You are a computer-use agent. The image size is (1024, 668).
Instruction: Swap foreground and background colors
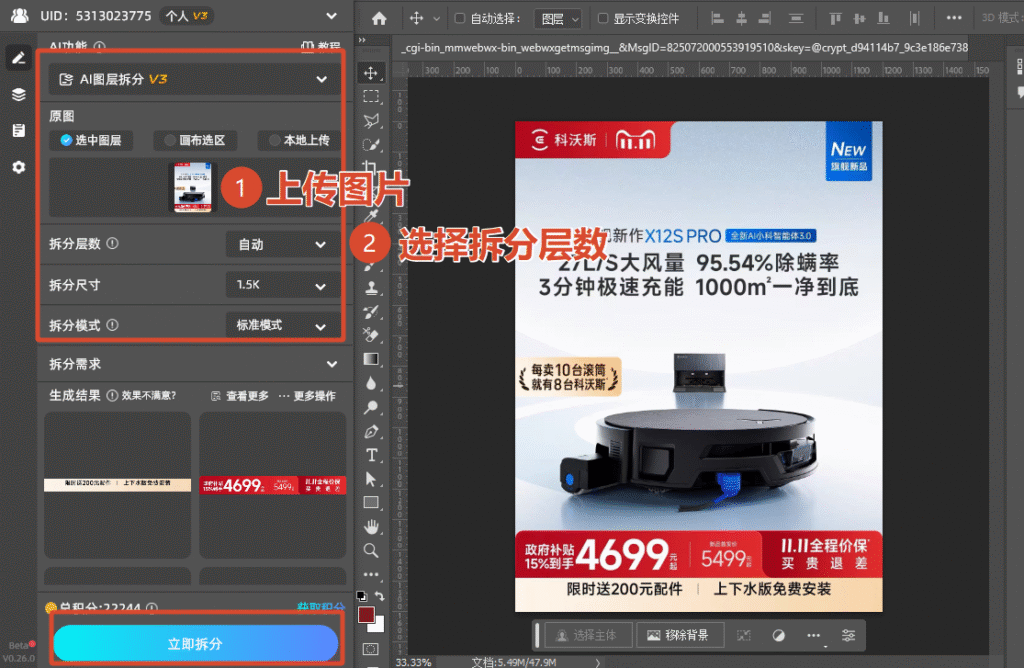pyautogui.click(x=379, y=596)
